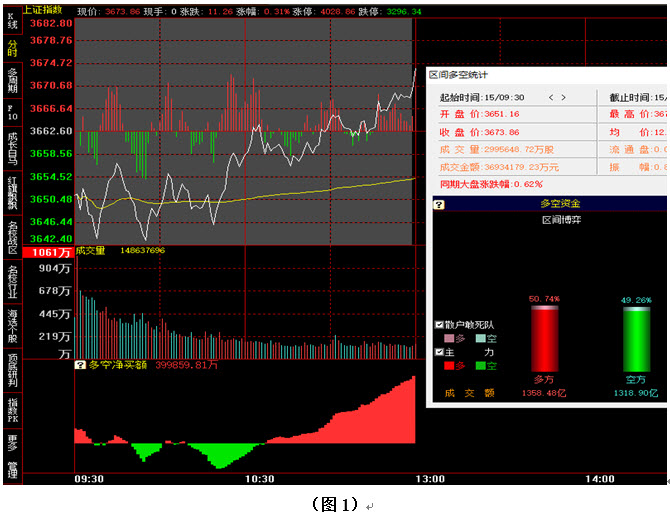
Task: Select the green 空方 bar
Action: click(636, 339)
